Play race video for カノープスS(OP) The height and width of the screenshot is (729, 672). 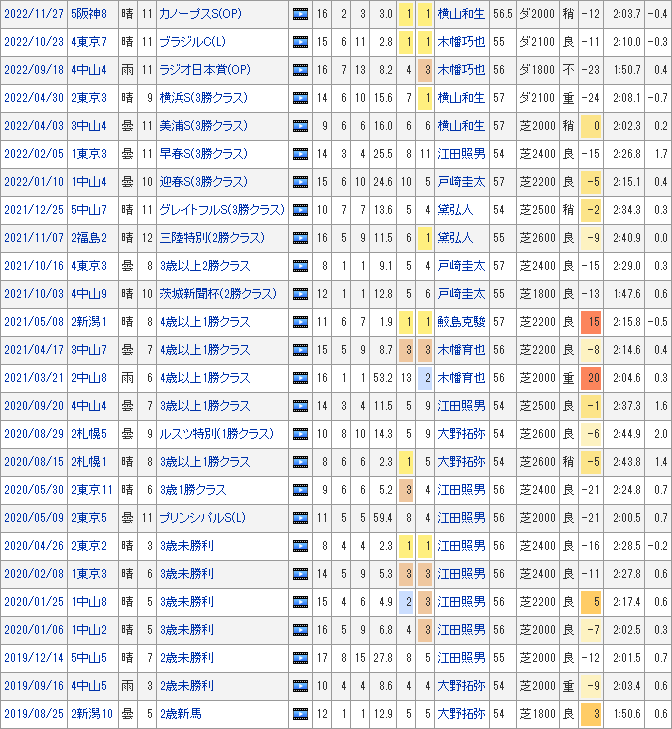(x=300, y=14)
